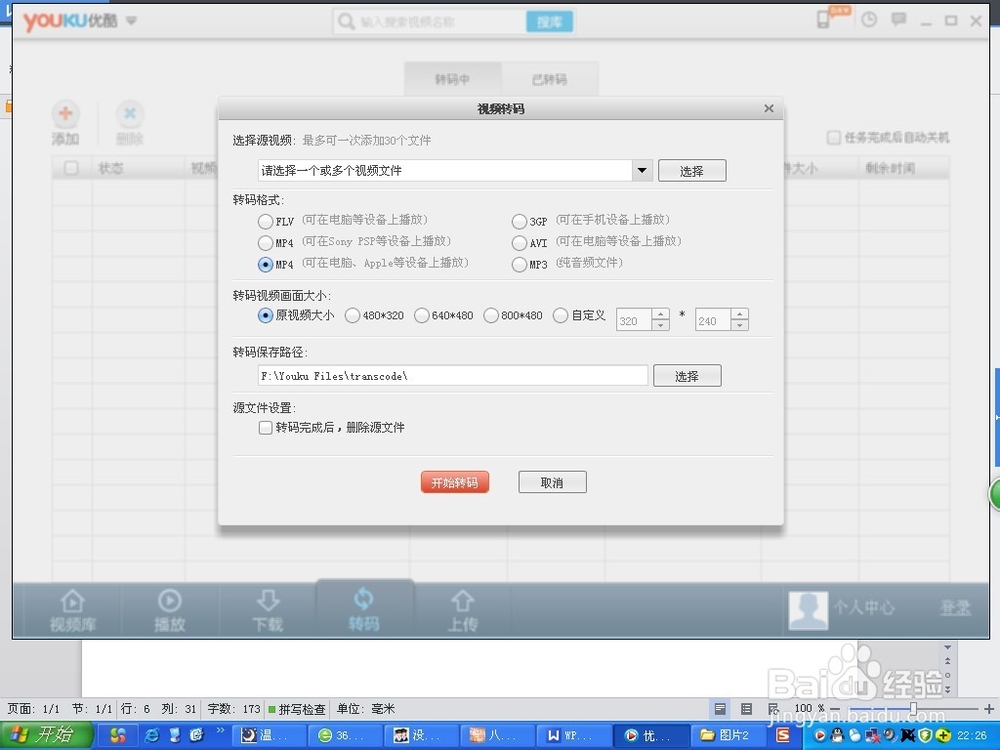Toggle the select-all checkbox in table header
Viewport: 1000px width, 750px height.
[x=71, y=168]
